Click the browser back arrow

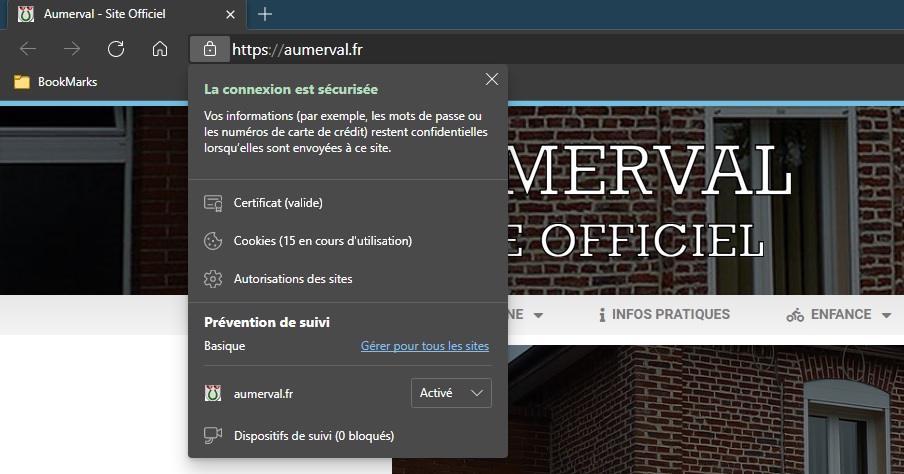(x=28, y=49)
